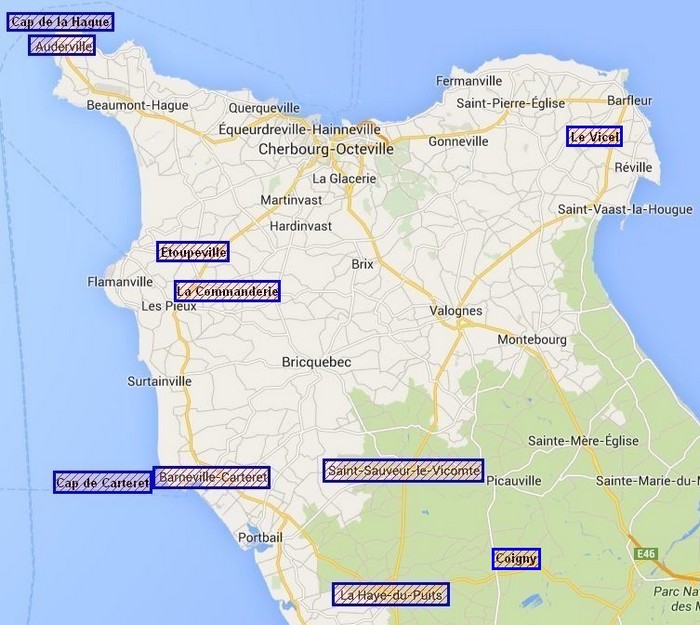This screenshot has height=625, width=700.
Task: Open the Auderville highlighted box
Action: coord(62,46)
